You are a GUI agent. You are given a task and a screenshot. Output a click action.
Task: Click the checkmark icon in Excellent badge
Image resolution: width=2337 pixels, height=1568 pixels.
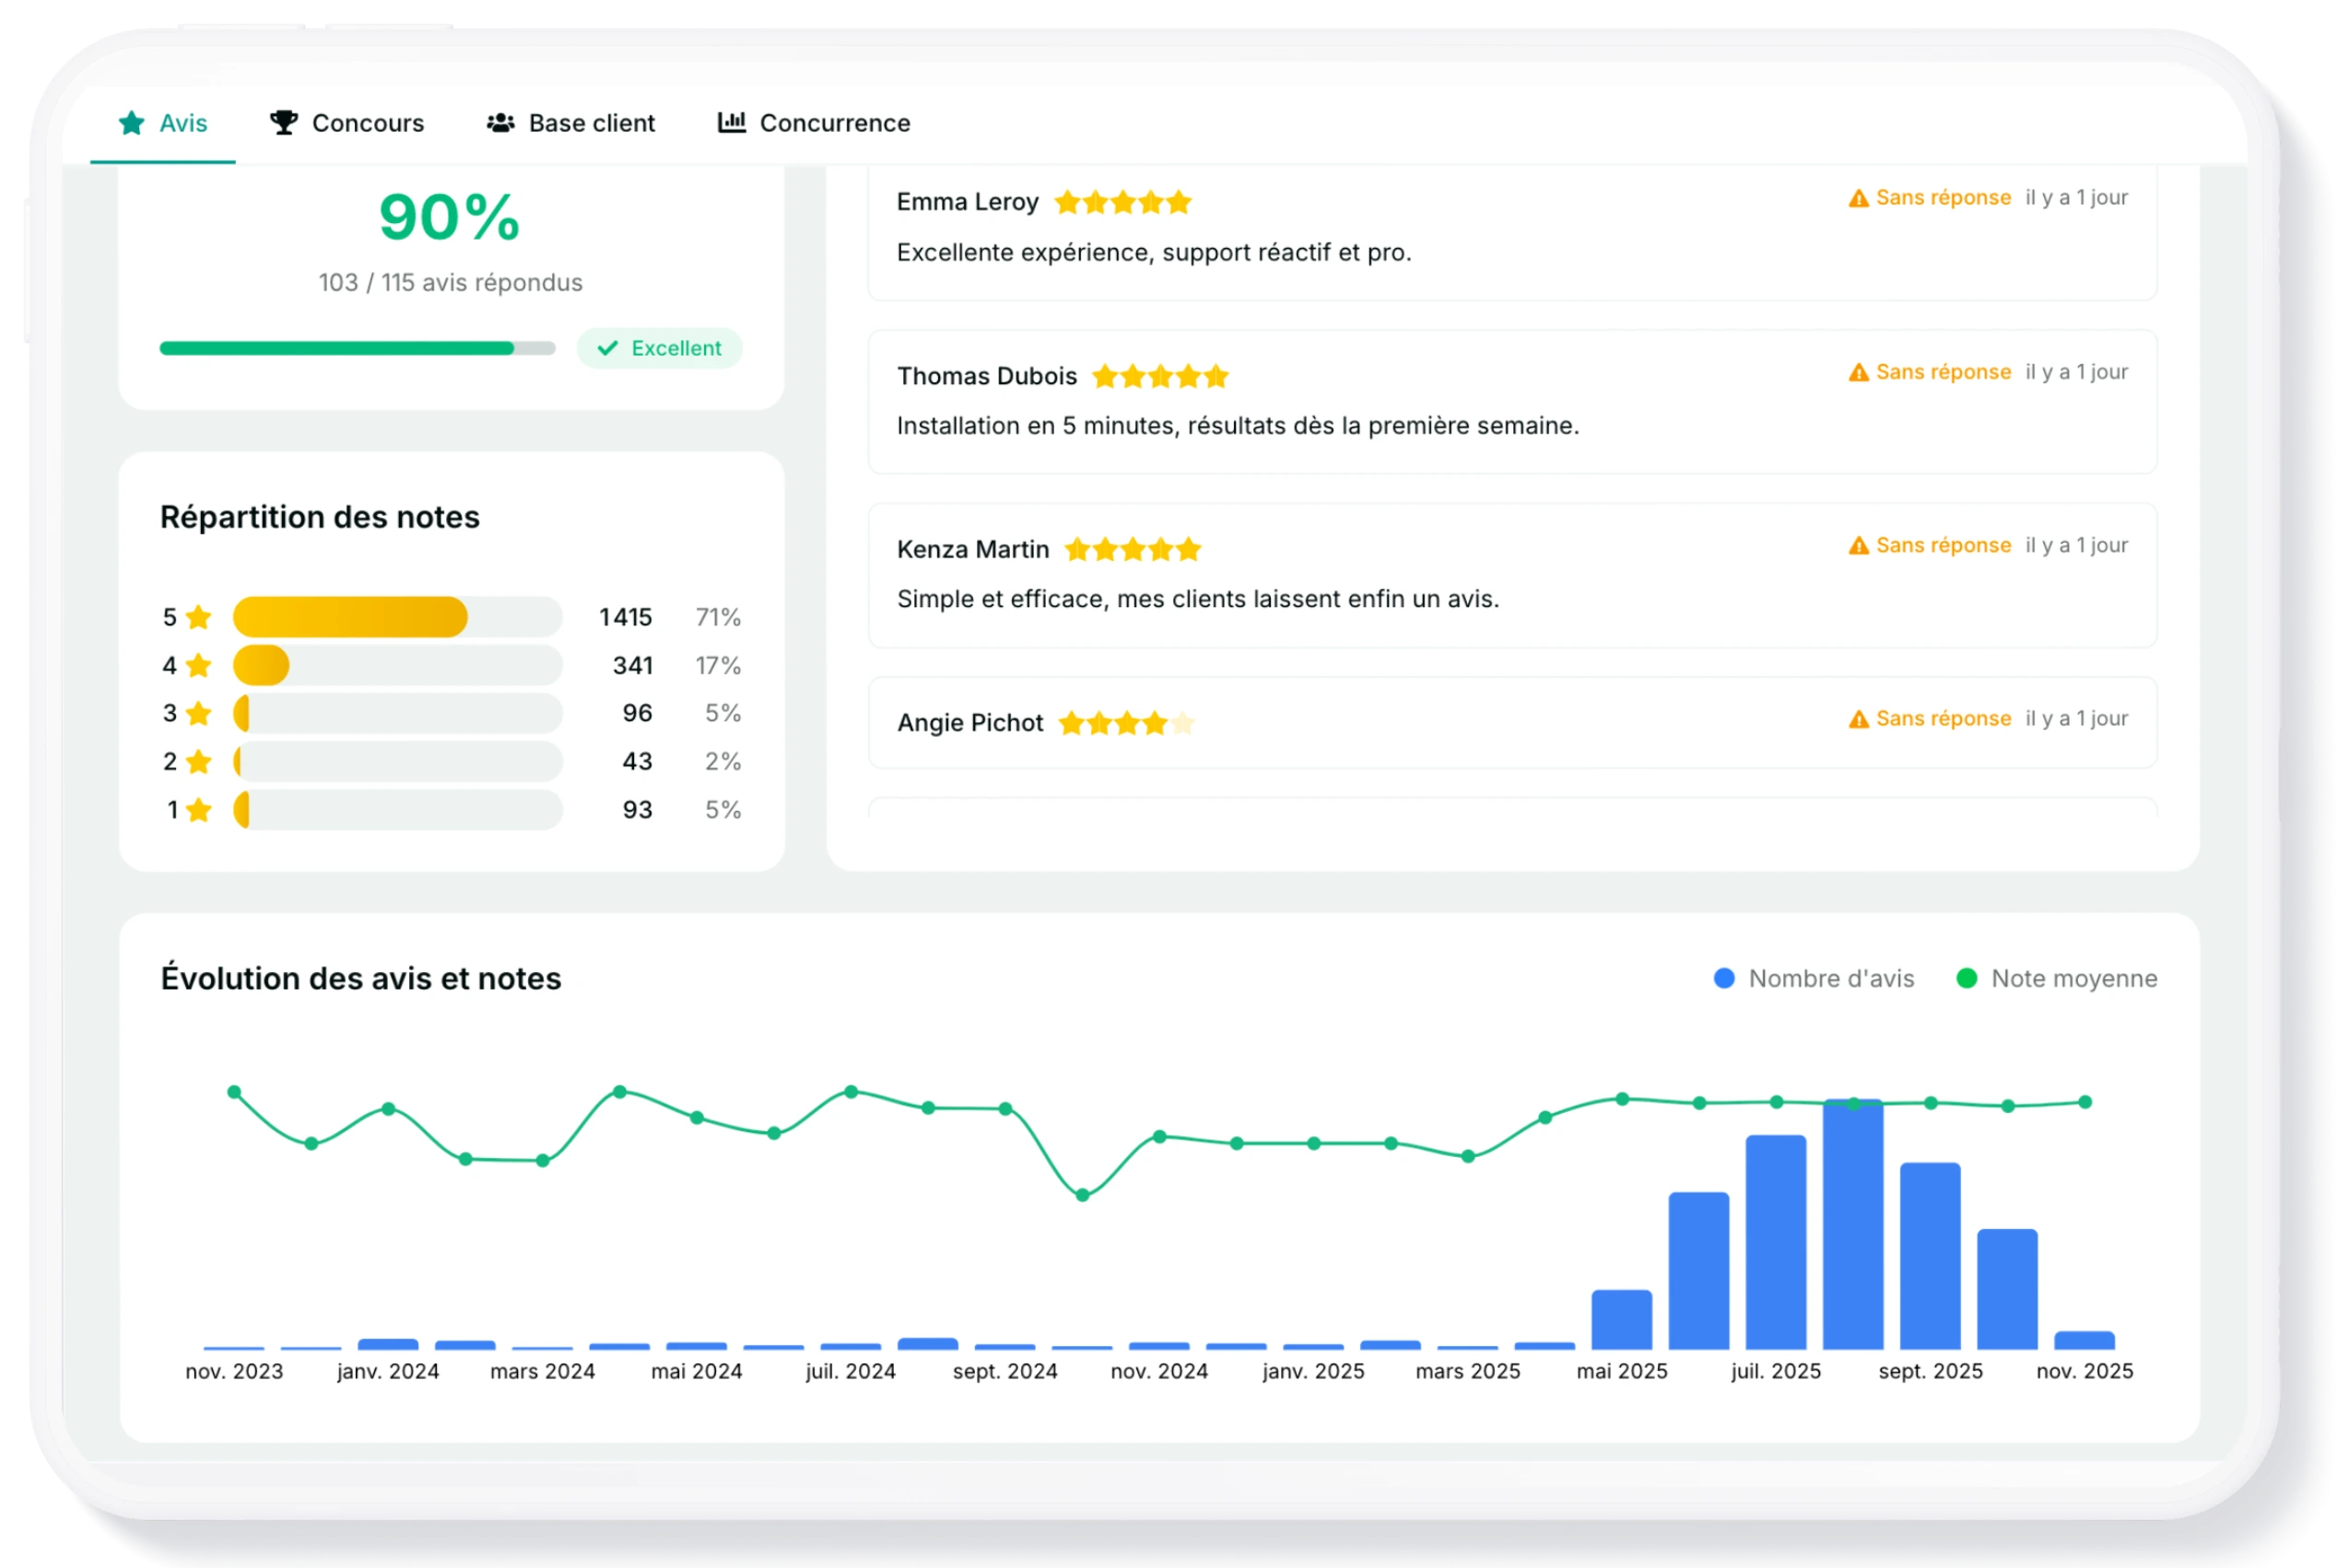[607, 348]
